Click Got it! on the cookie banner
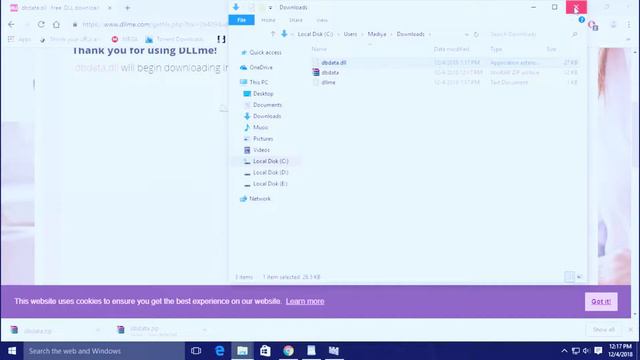This screenshot has width=640, height=360. click(601, 302)
